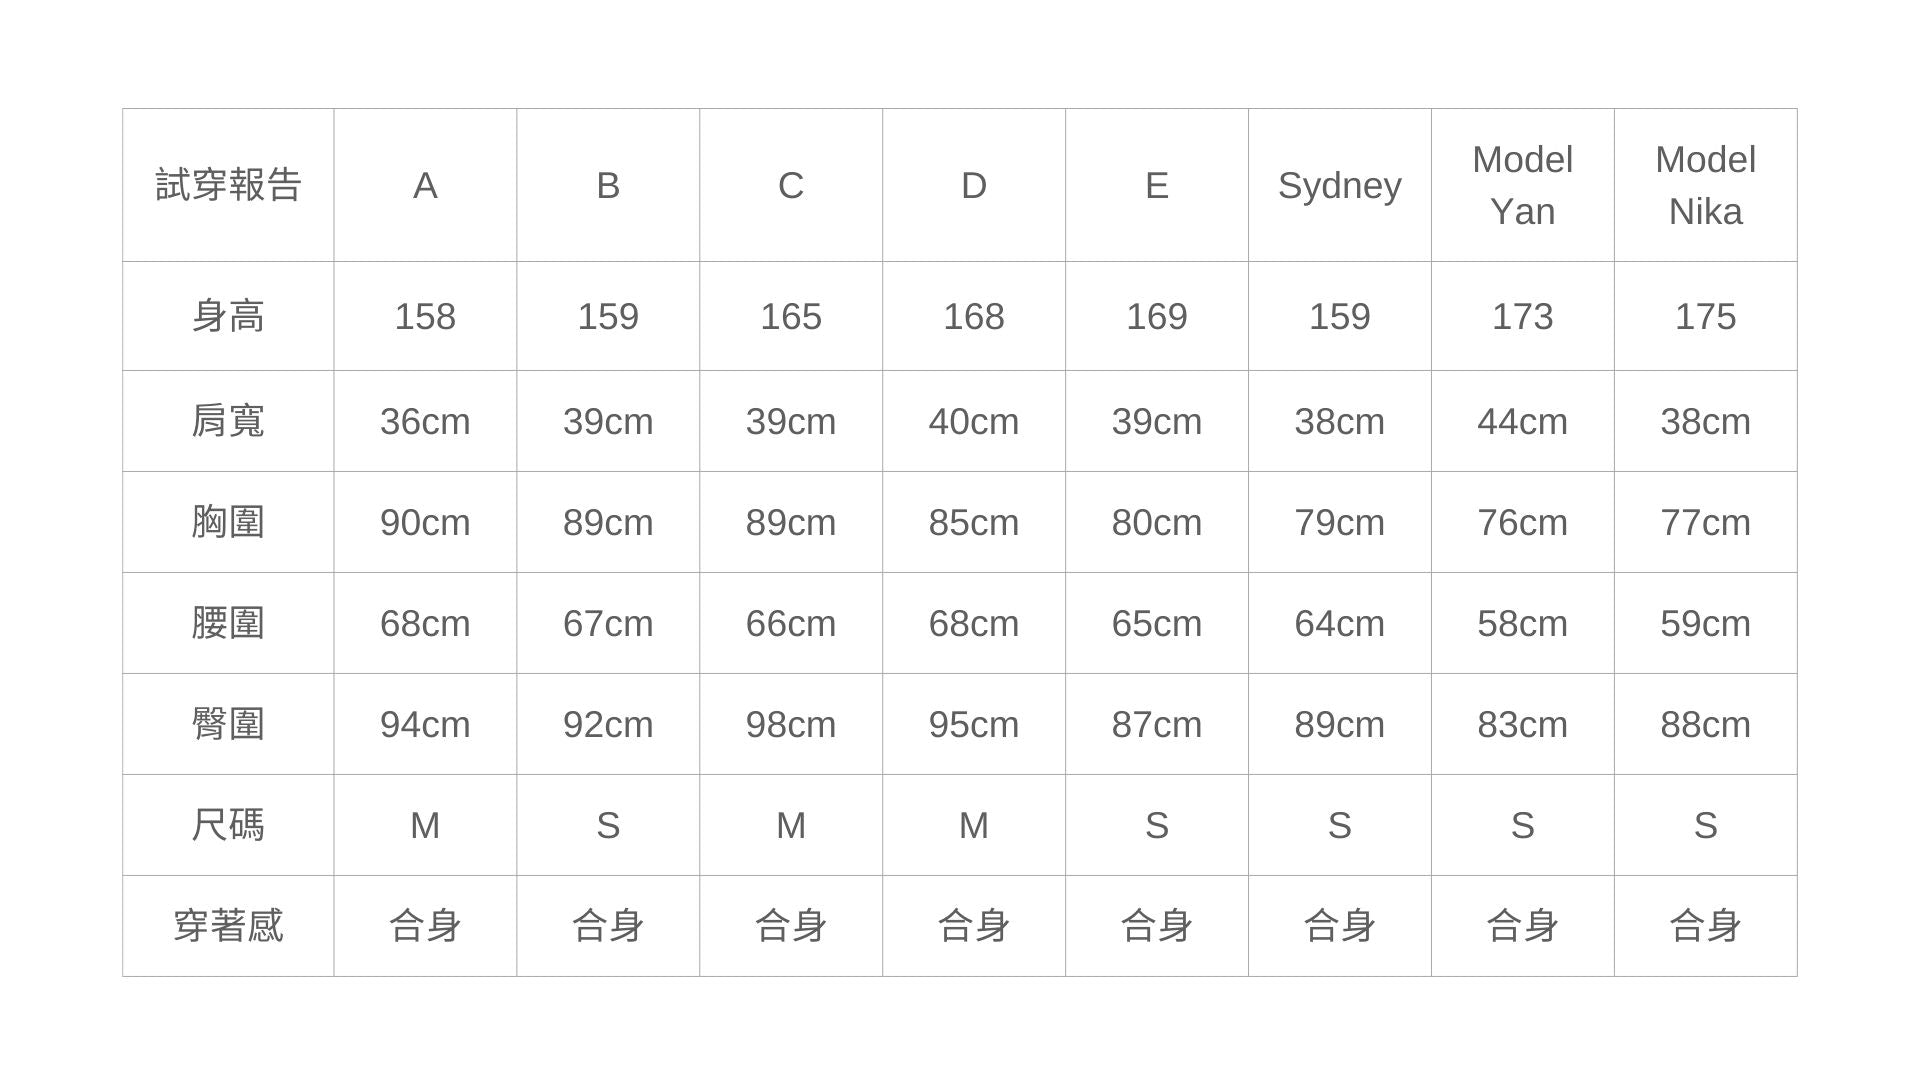
Task: Click the 44cm shoulder width cell
Action: [1522, 421]
